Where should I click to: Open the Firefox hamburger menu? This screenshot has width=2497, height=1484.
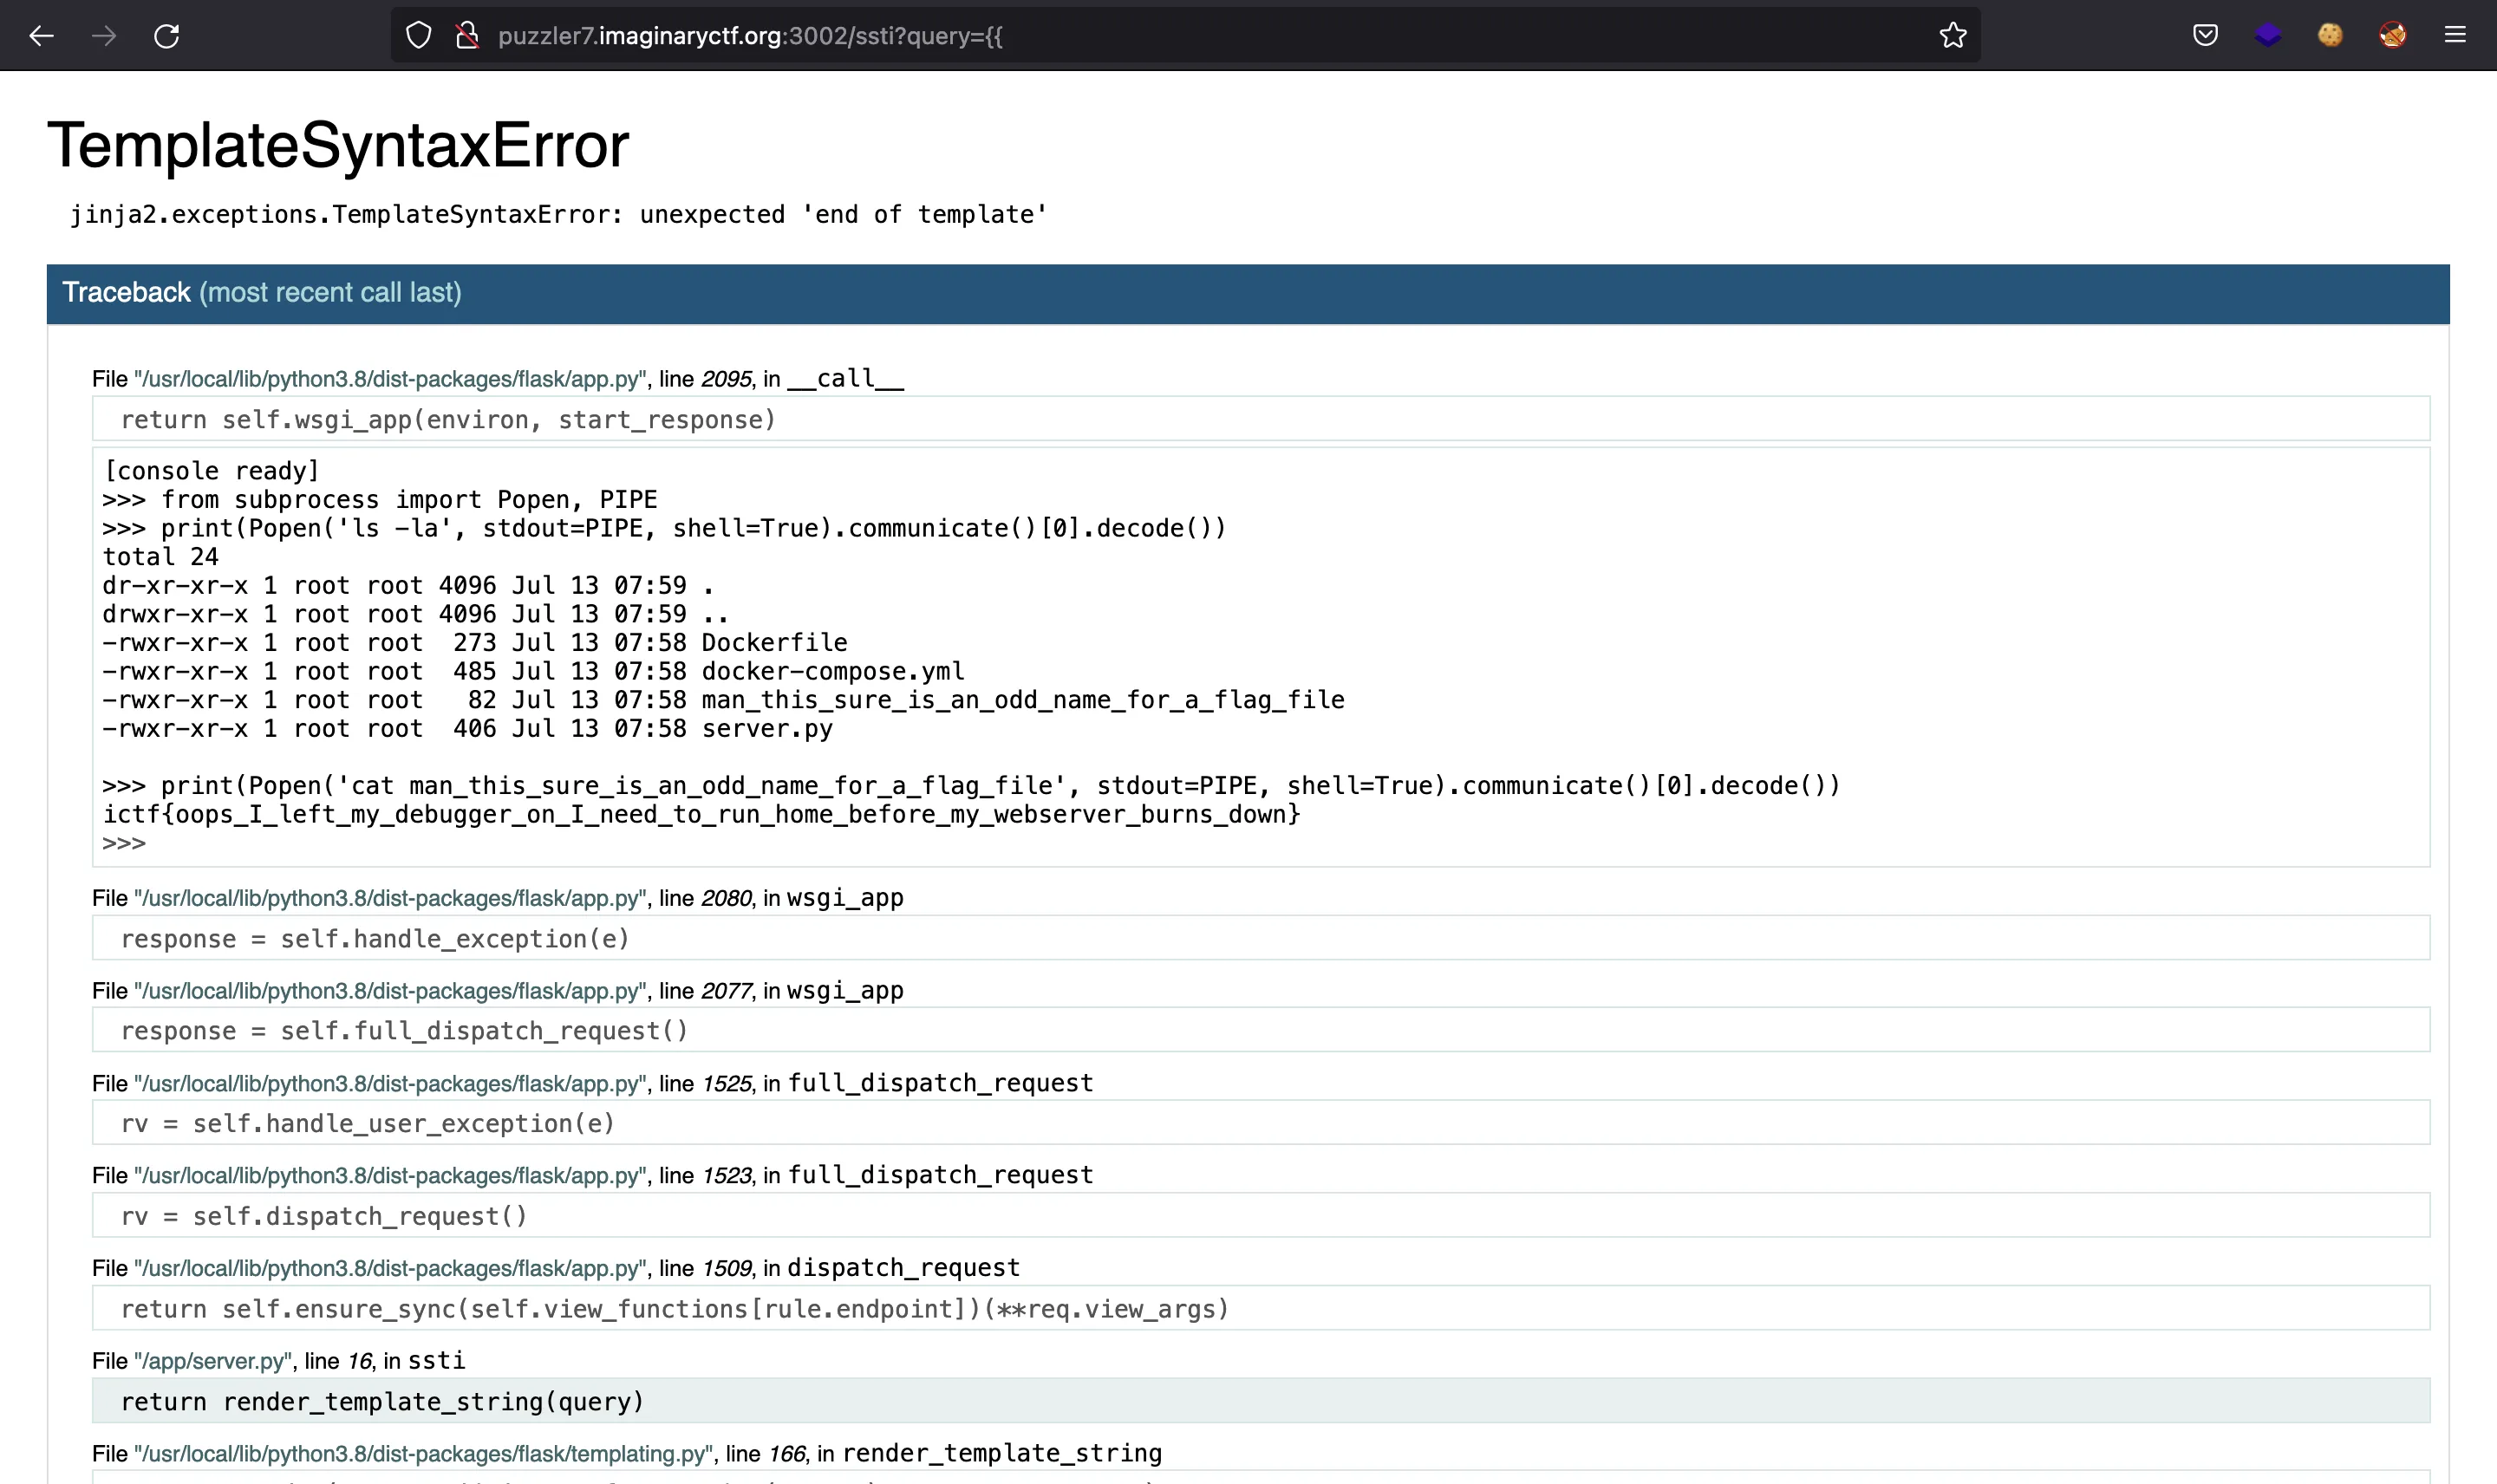coord(2455,36)
